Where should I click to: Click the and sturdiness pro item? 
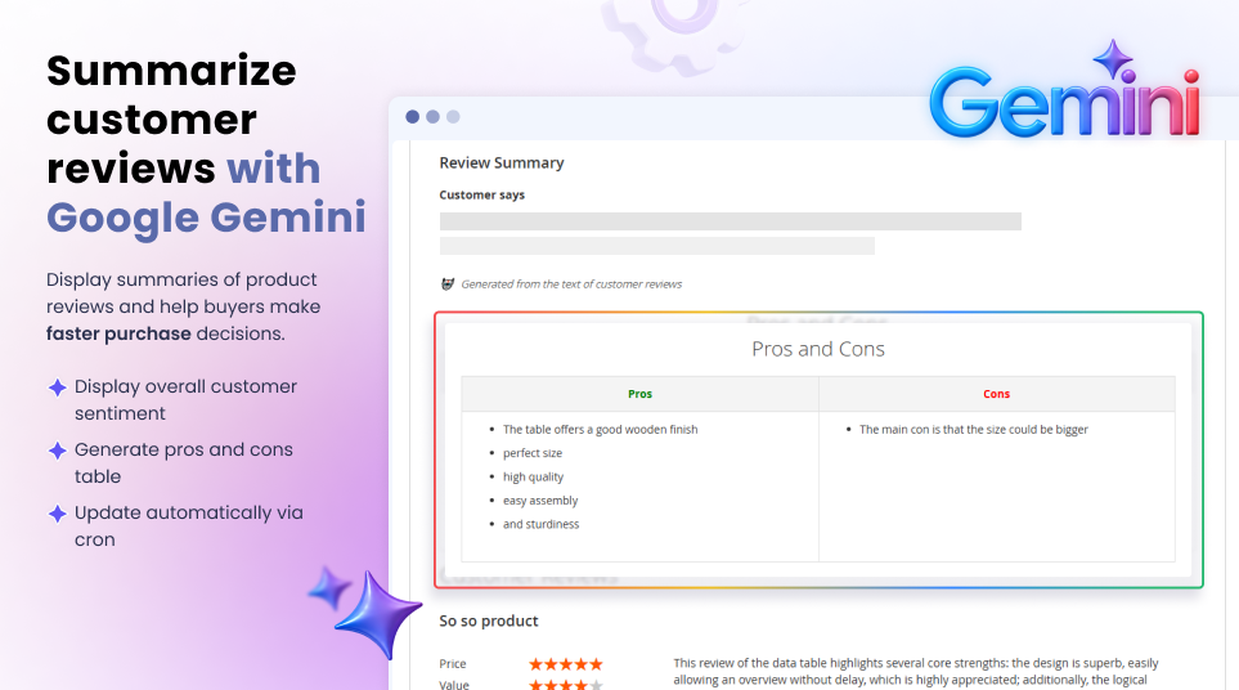(541, 524)
